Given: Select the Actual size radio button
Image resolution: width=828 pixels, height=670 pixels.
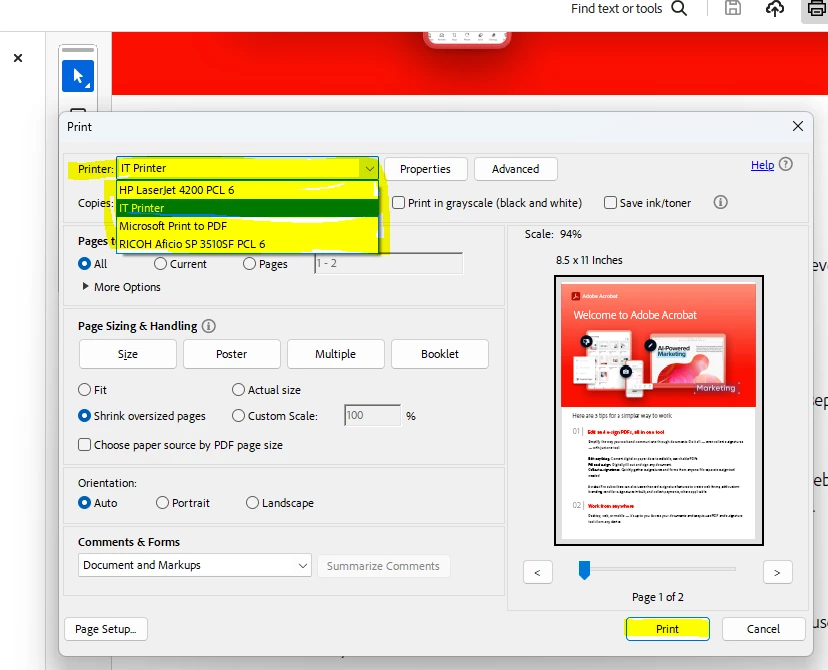Looking at the screenshot, I should (239, 390).
